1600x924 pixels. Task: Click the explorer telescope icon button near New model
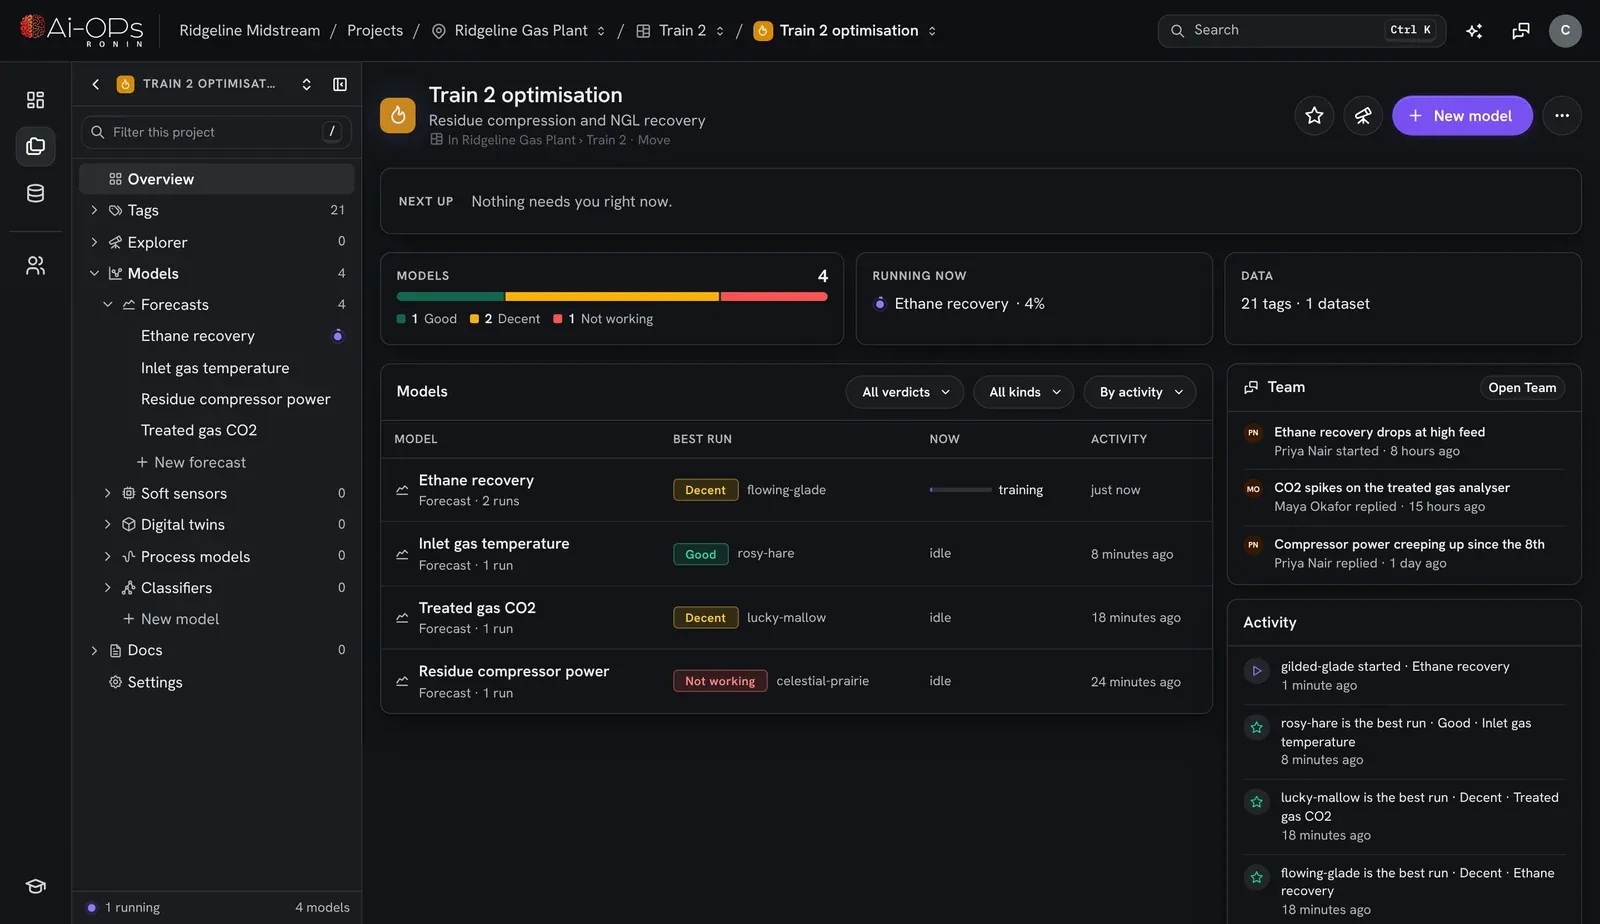(1363, 116)
